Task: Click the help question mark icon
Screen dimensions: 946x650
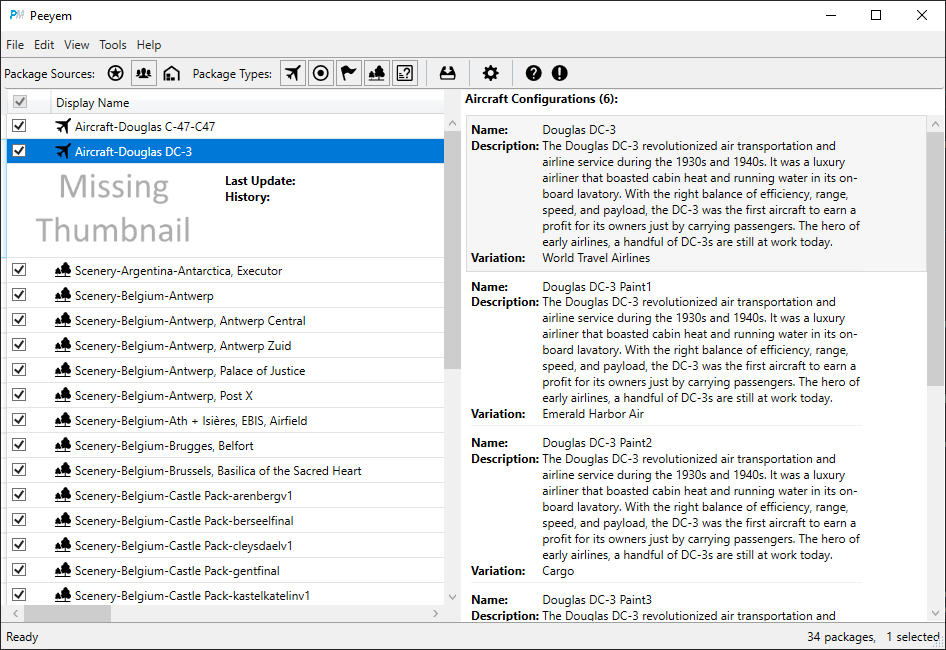Action: (x=533, y=73)
